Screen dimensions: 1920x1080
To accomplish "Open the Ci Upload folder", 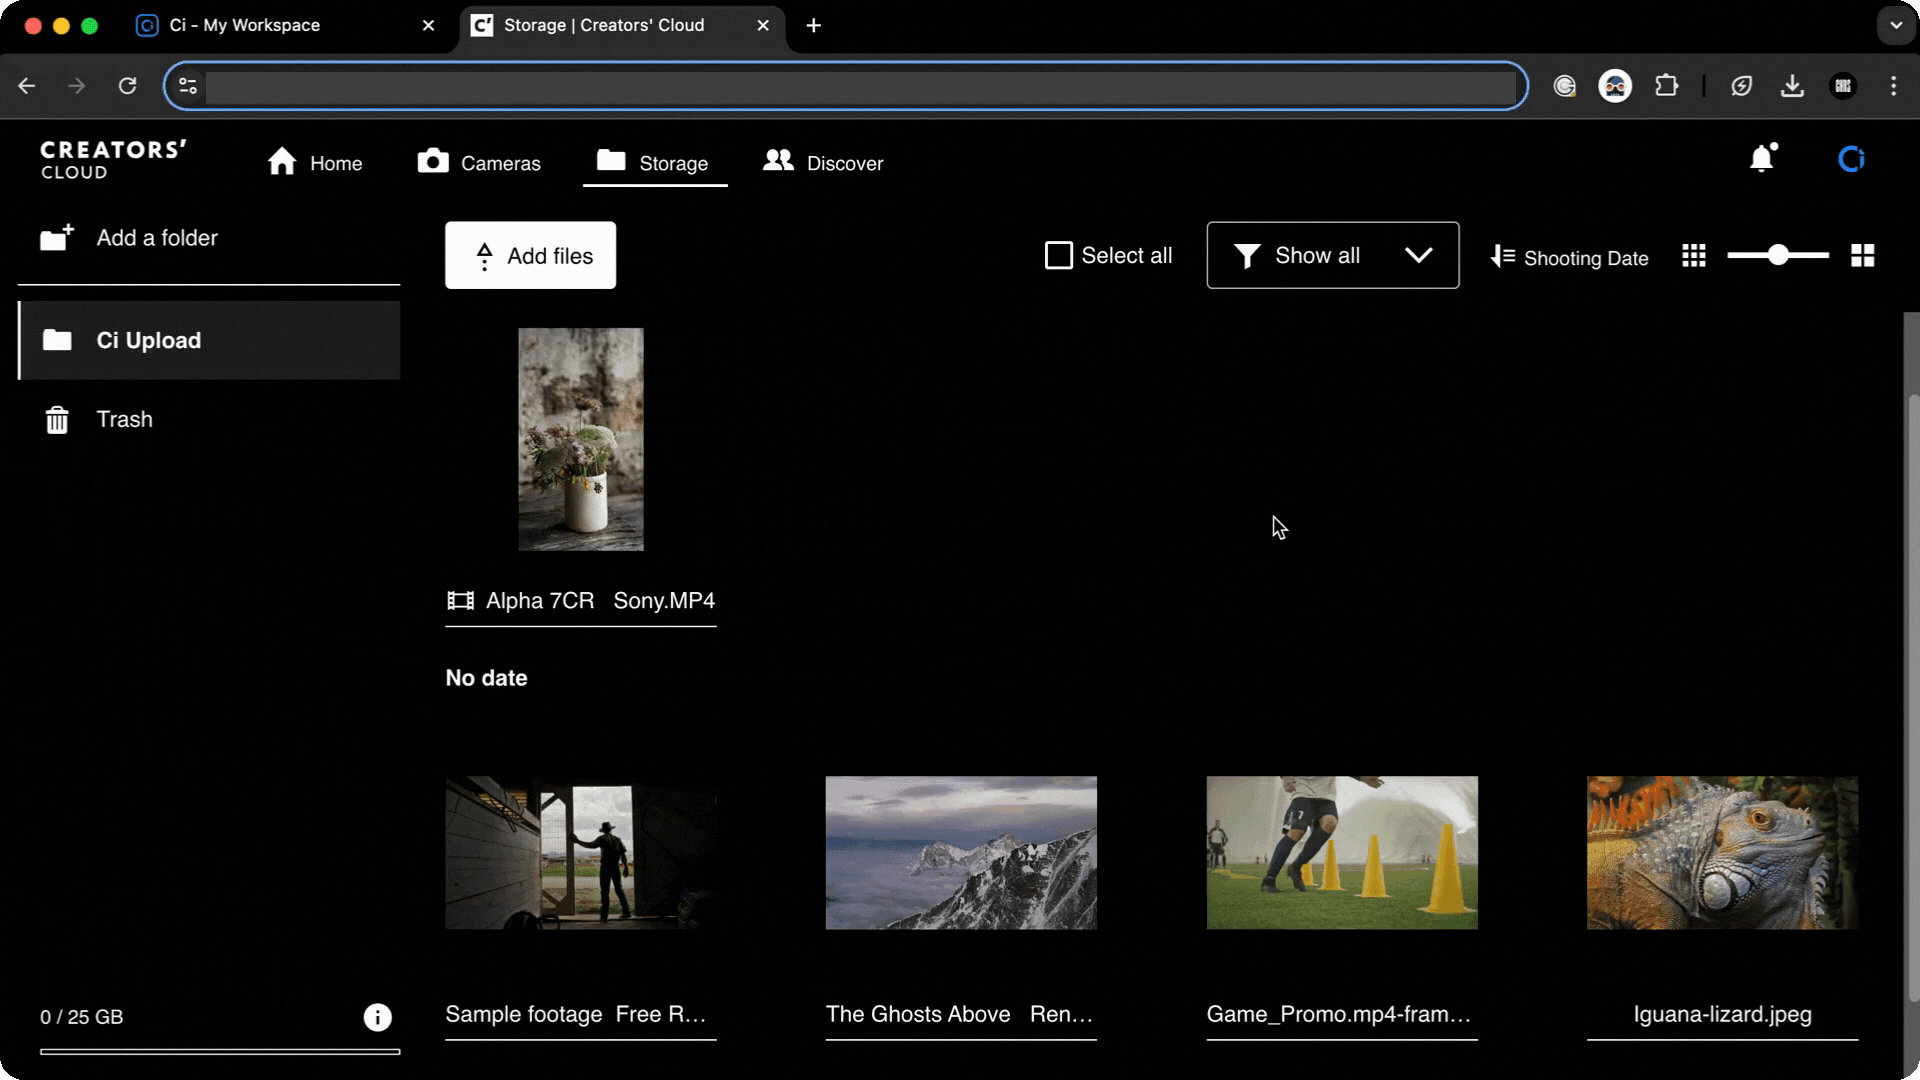I will (210, 340).
